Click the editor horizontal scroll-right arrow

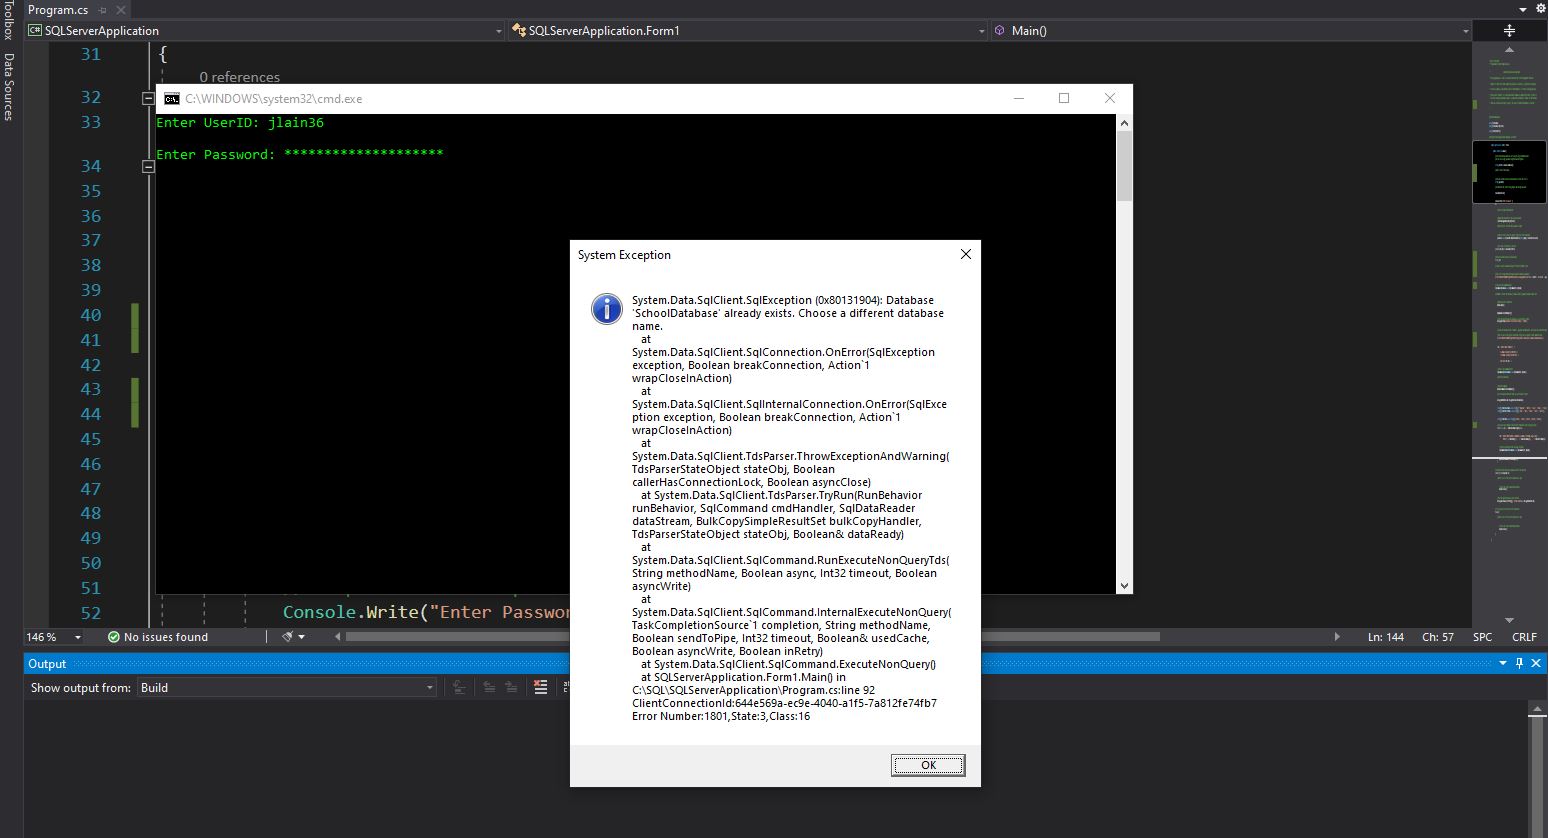[1337, 637]
